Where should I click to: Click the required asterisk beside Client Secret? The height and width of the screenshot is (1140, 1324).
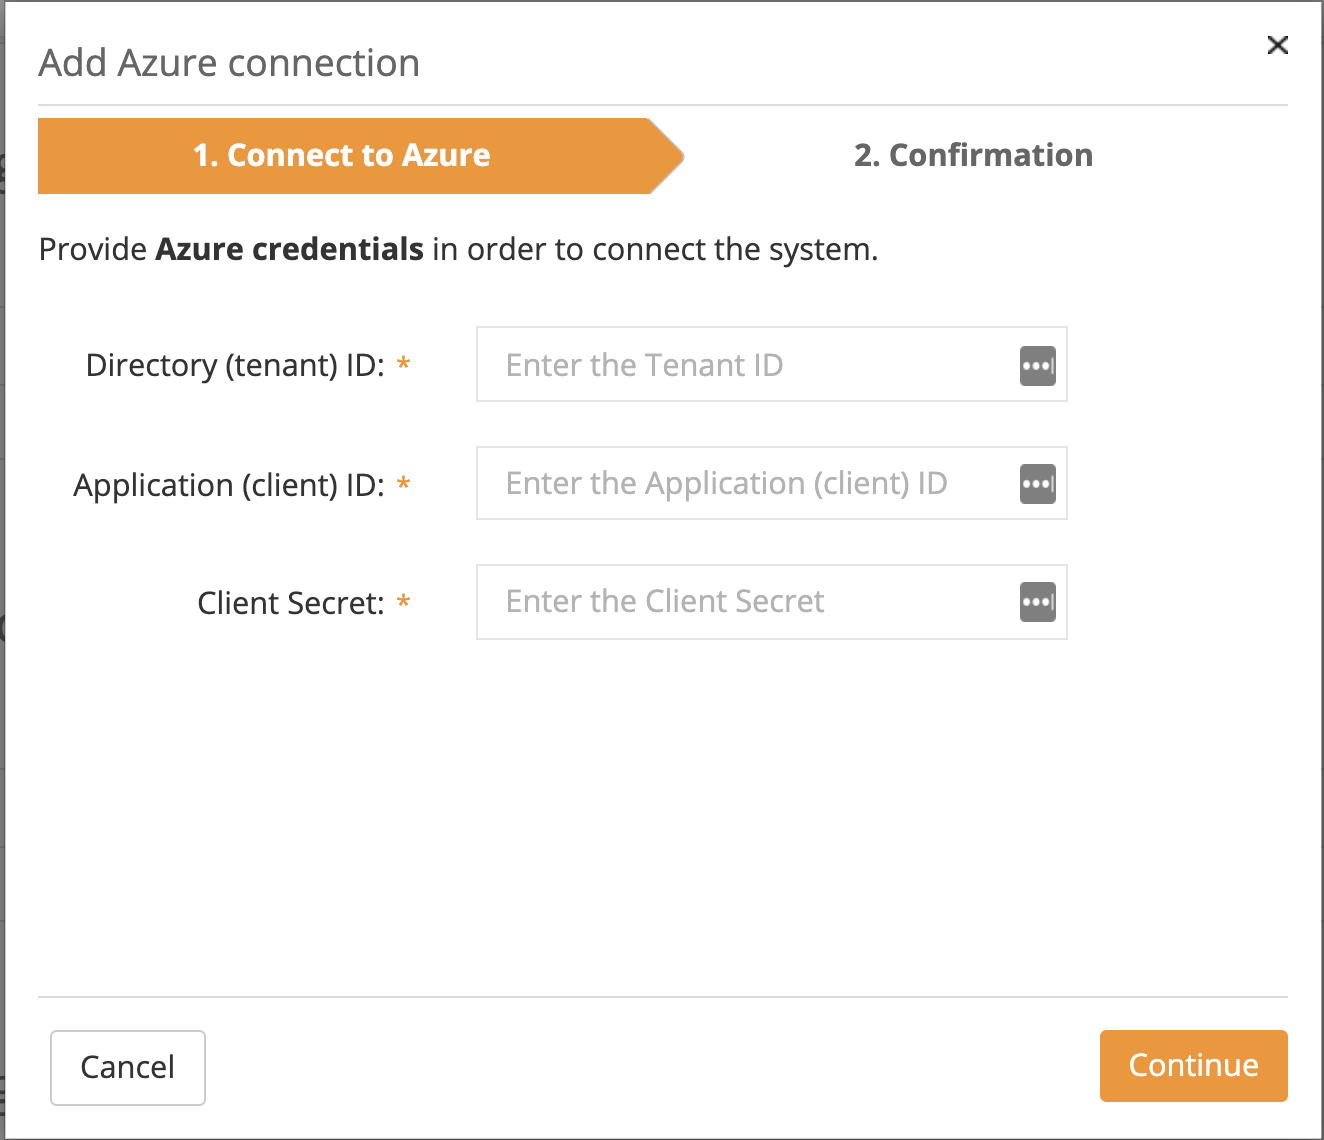(x=404, y=603)
